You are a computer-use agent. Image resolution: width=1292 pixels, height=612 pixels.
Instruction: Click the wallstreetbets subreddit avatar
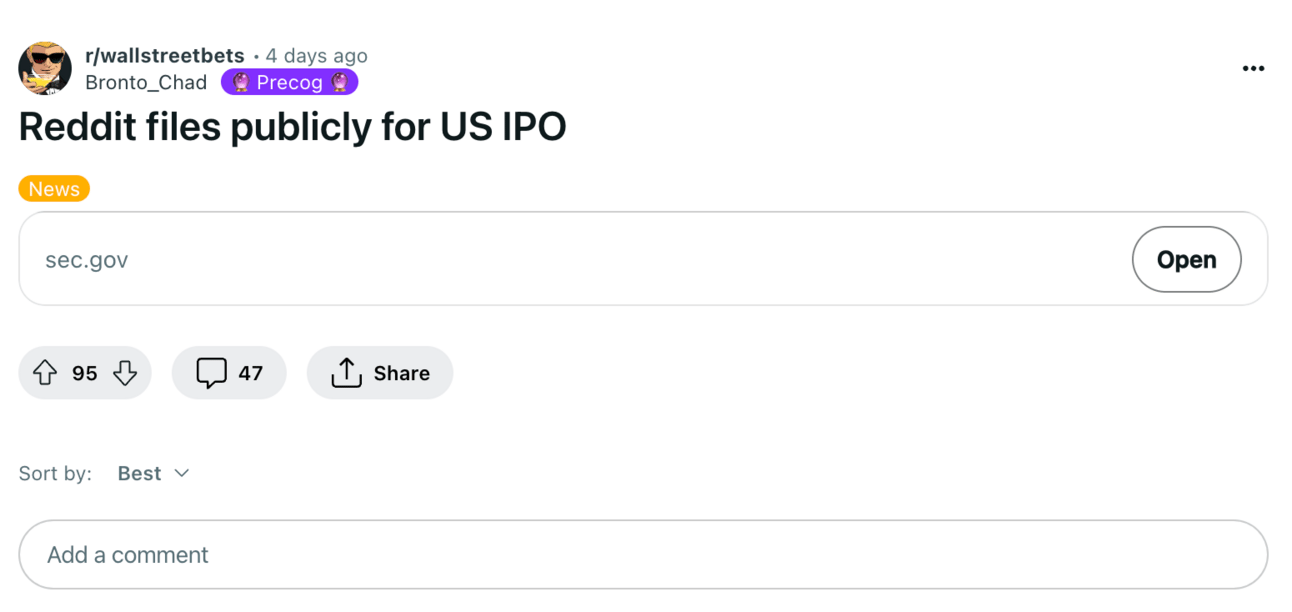coord(45,68)
